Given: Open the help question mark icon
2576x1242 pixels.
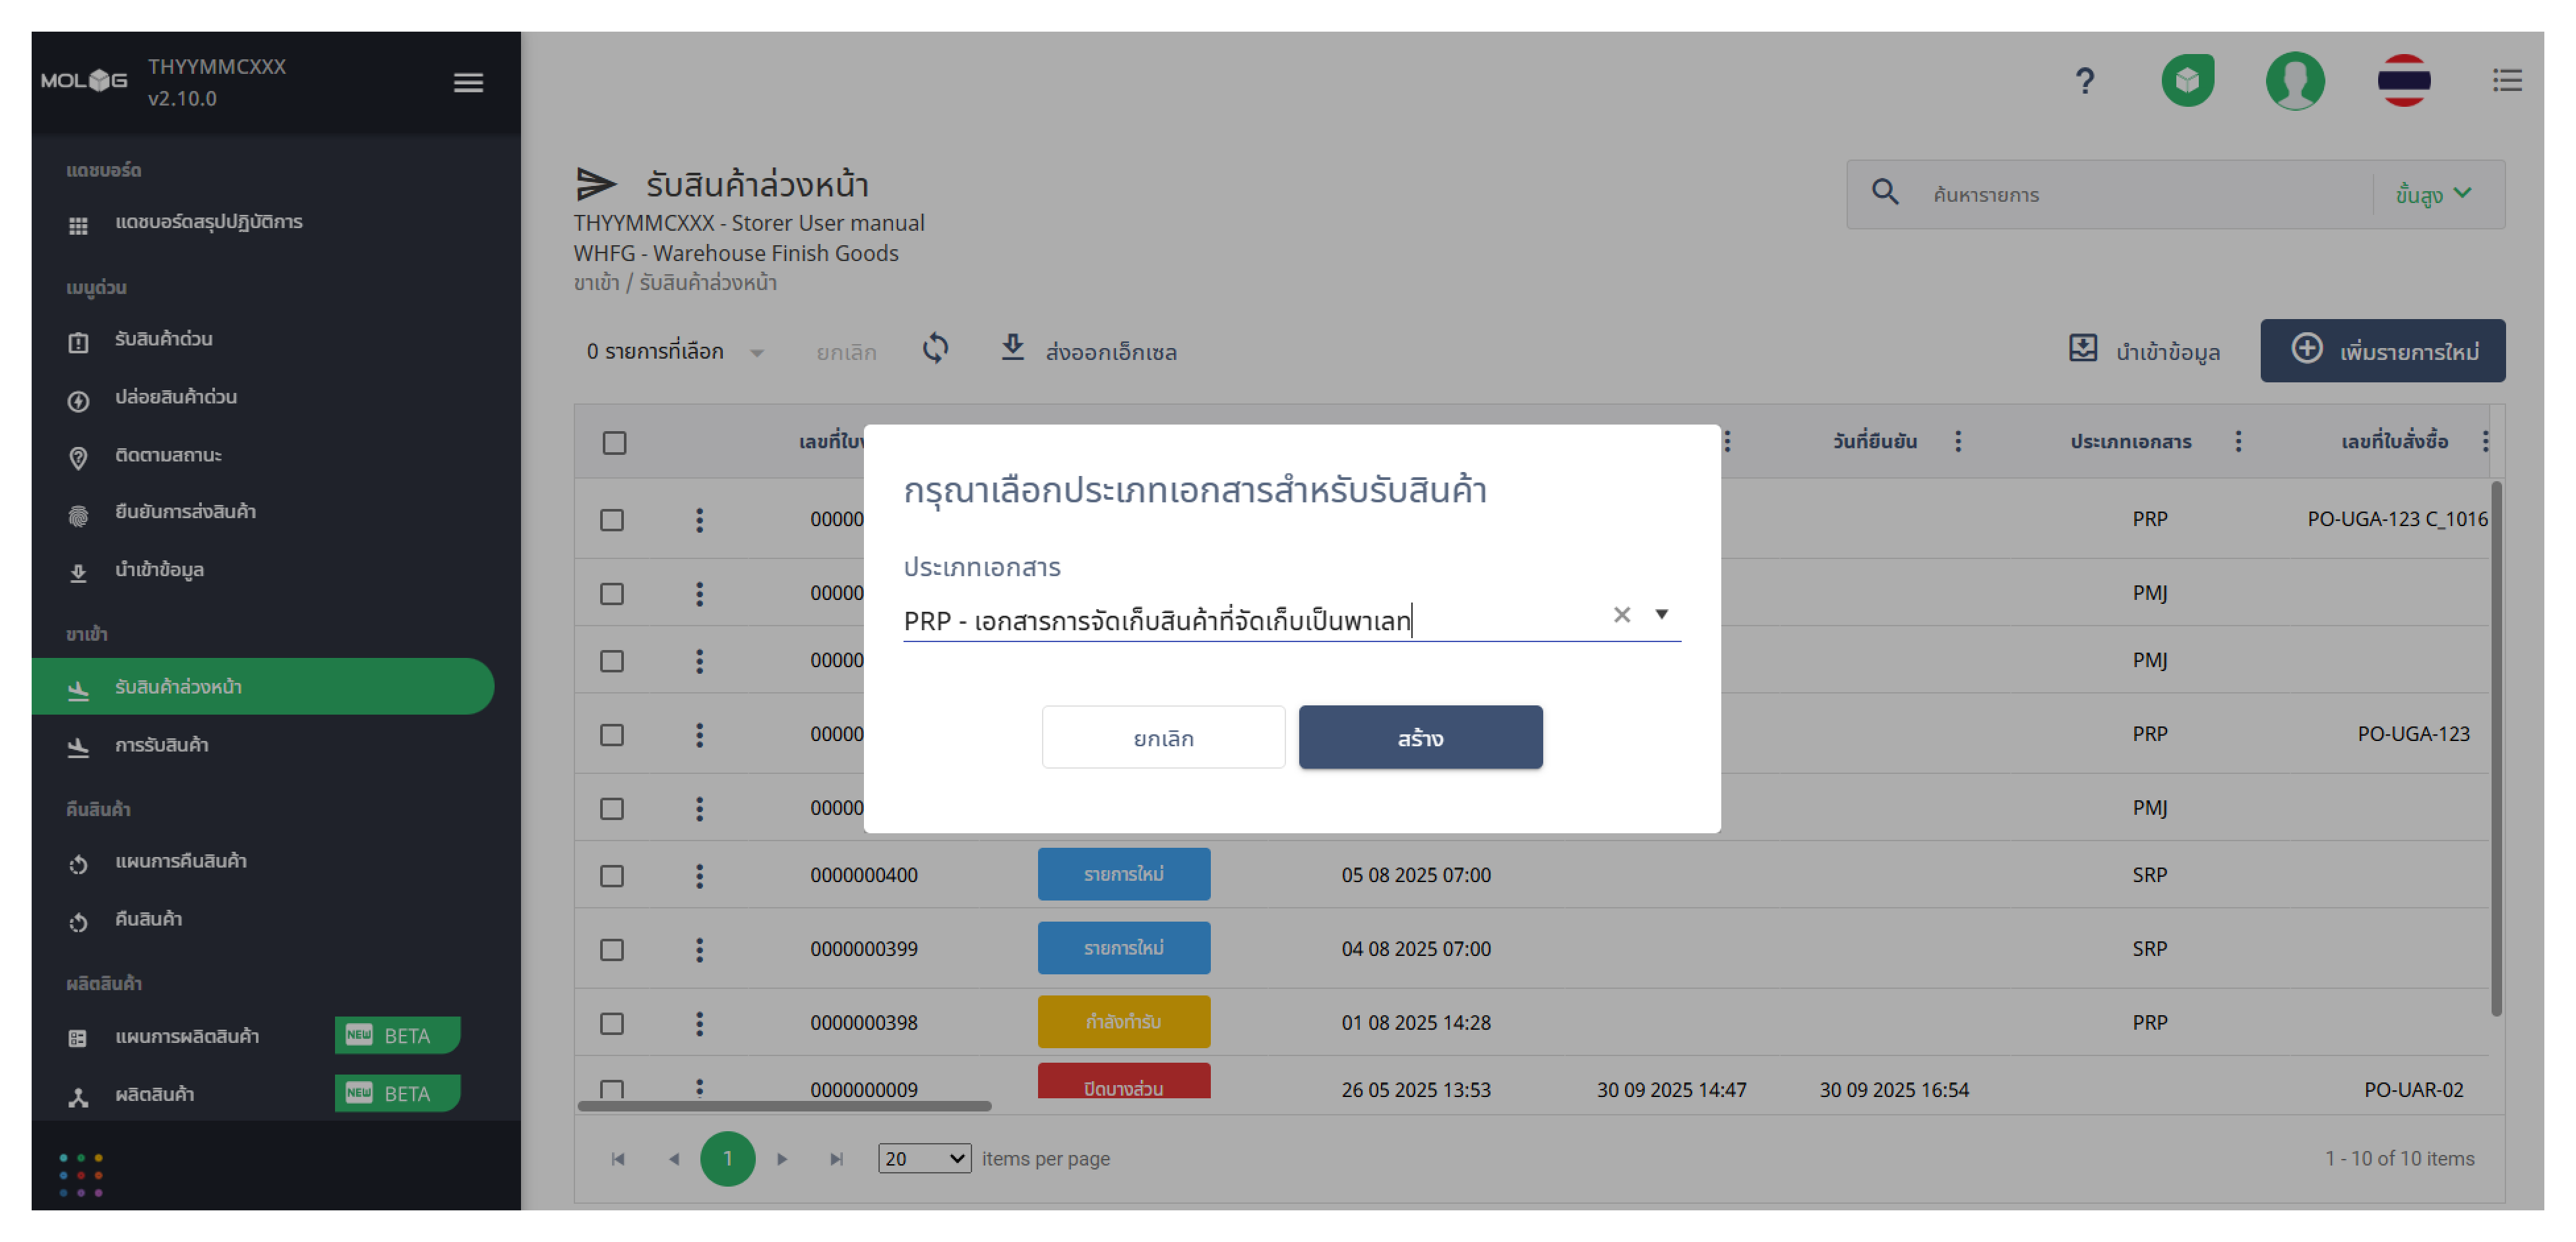Looking at the screenshot, I should coord(2084,81).
